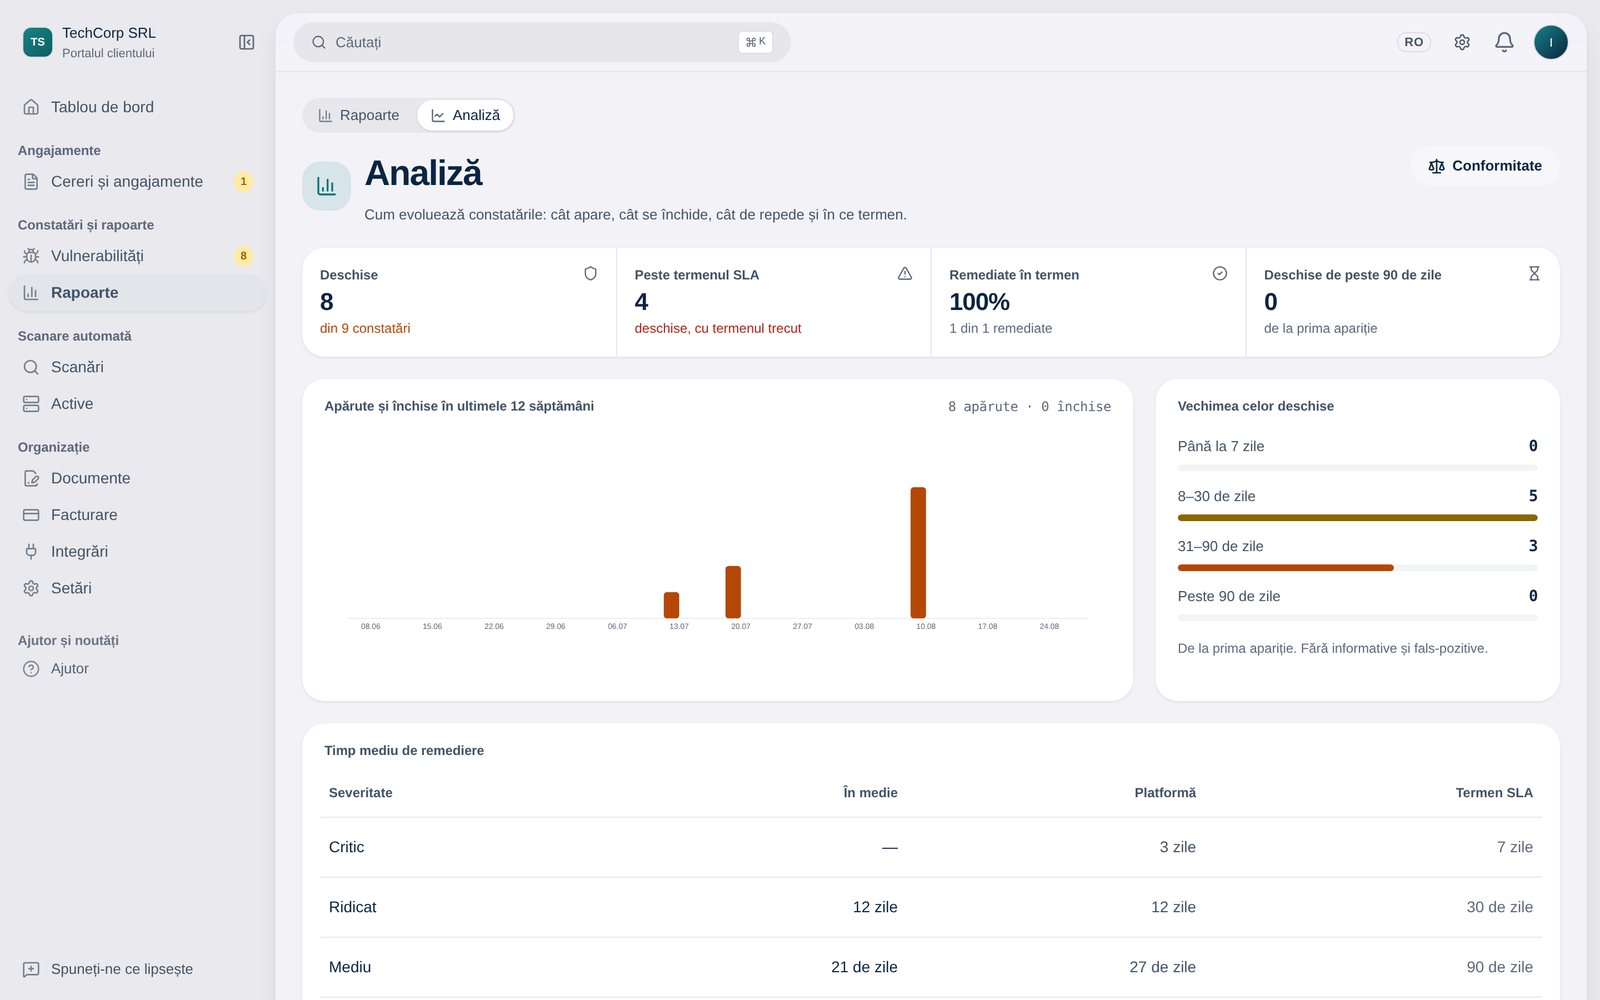
Task: Click the Mediu severity row
Action: point(931,967)
